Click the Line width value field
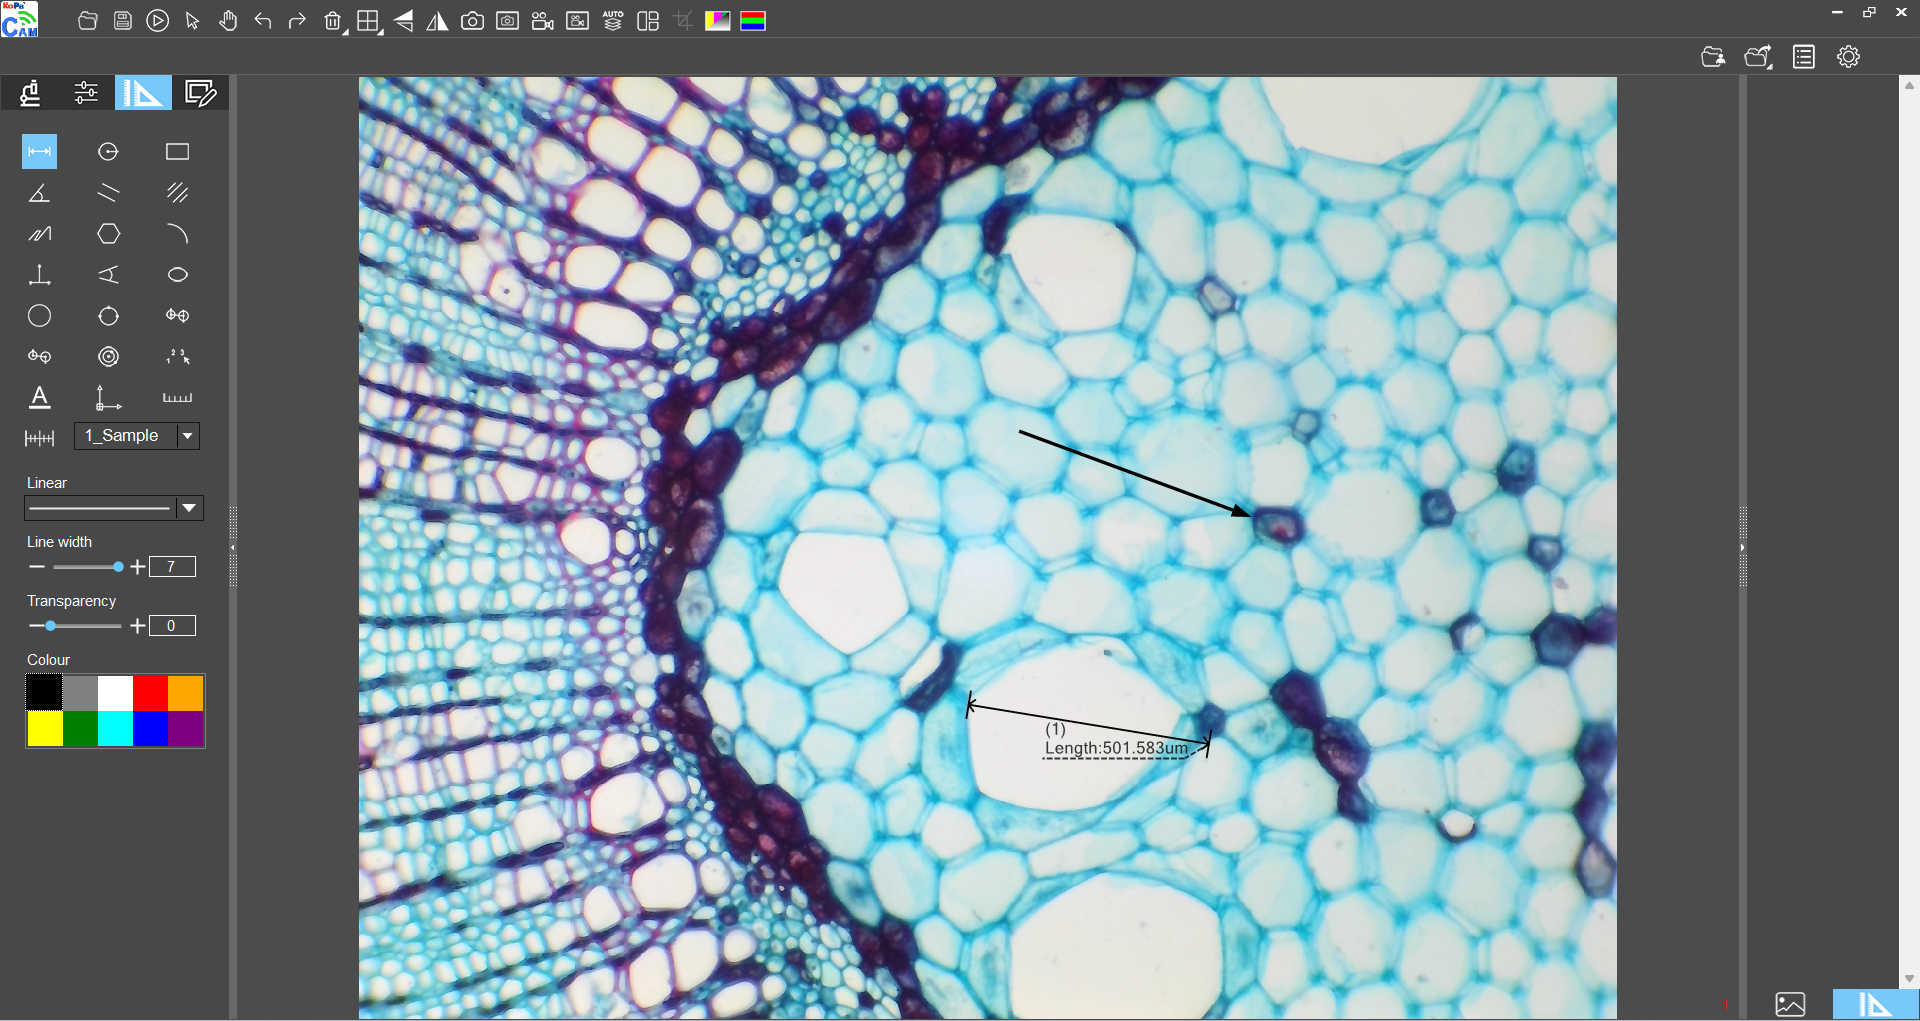The width and height of the screenshot is (1920, 1021). [x=171, y=567]
